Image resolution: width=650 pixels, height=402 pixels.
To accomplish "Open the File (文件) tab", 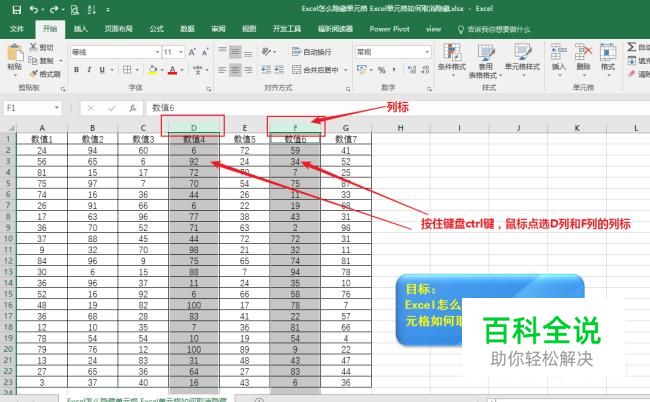I will [17, 29].
